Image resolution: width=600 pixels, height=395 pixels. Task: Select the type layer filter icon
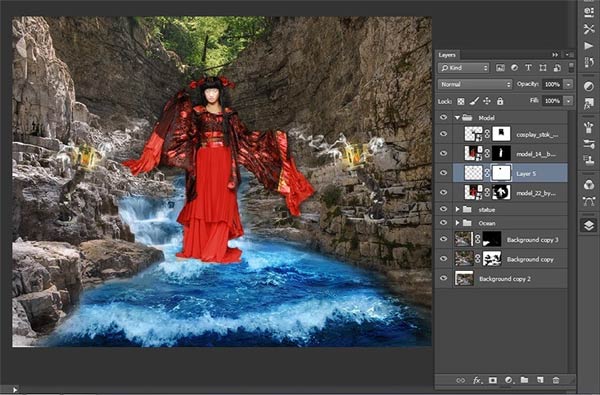[528, 68]
